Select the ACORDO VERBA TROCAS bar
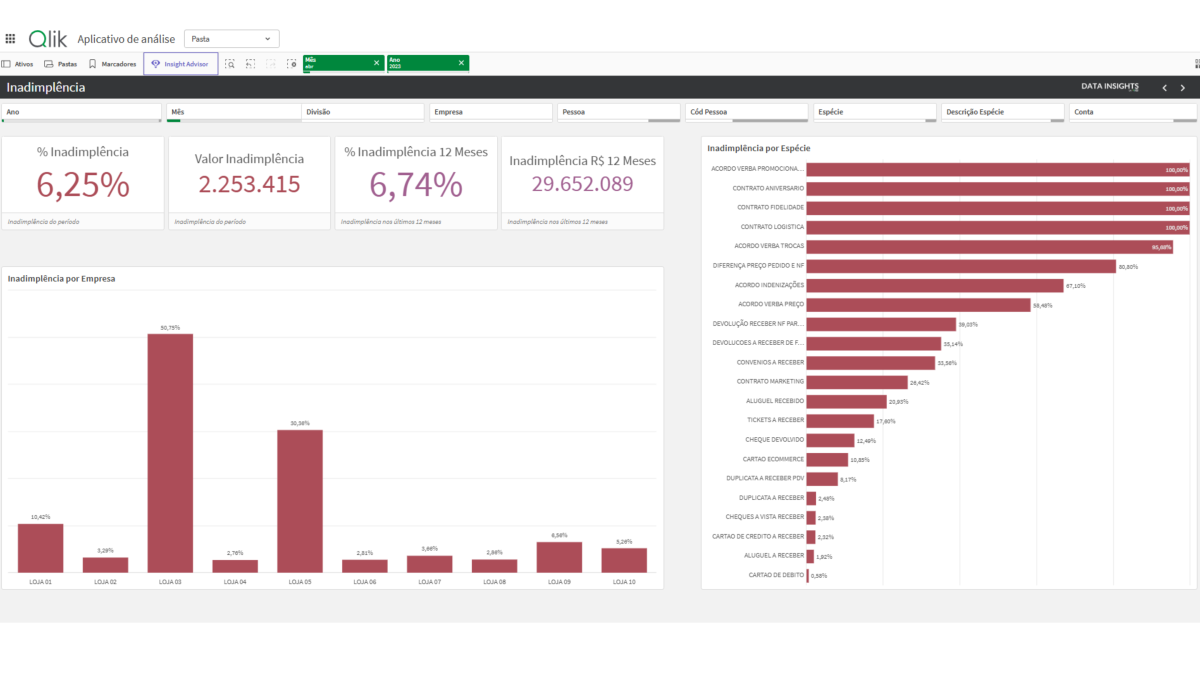Image resolution: width=1200 pixels, height=675 pixels. [988, 246]
